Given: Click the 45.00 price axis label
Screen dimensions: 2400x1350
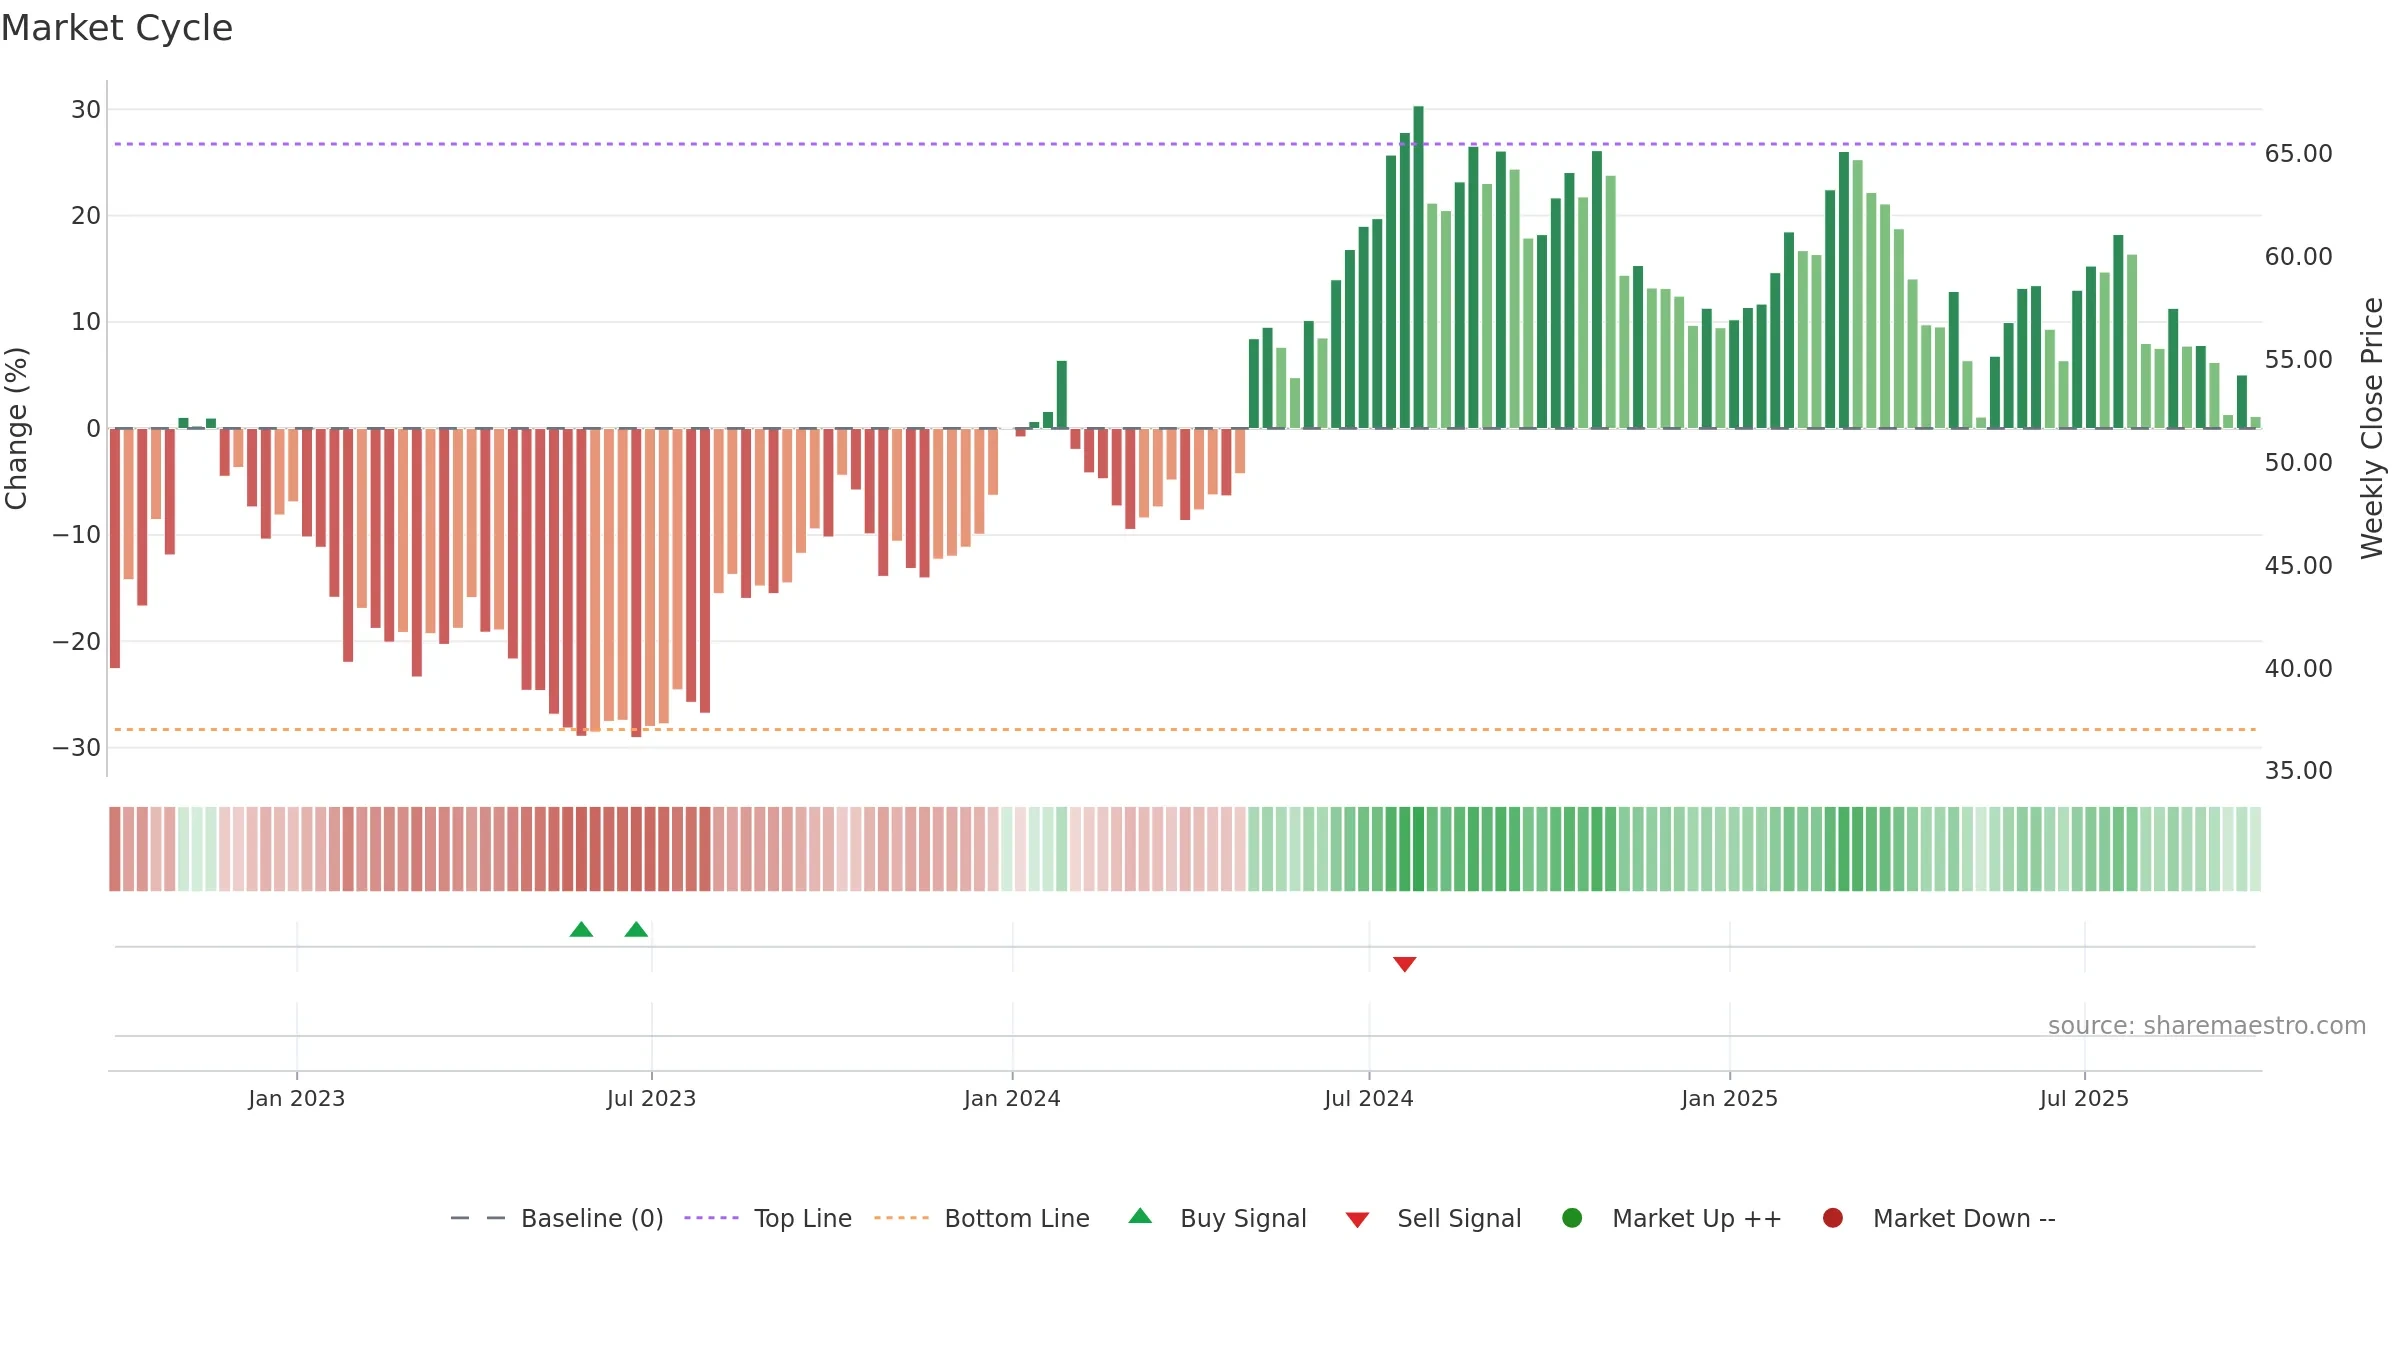Looking at the screenshot, I should (2299, 566).
